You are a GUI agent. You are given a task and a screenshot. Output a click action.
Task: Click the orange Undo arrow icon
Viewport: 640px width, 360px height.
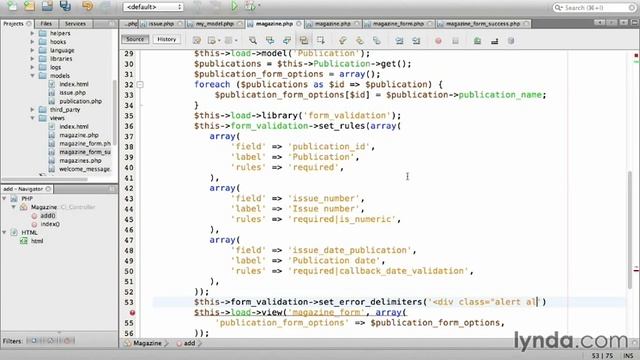tap(87, 6)
